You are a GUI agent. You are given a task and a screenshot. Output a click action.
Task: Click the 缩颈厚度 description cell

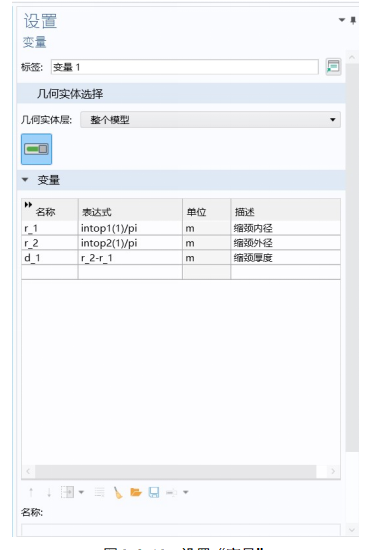[285, 258]
